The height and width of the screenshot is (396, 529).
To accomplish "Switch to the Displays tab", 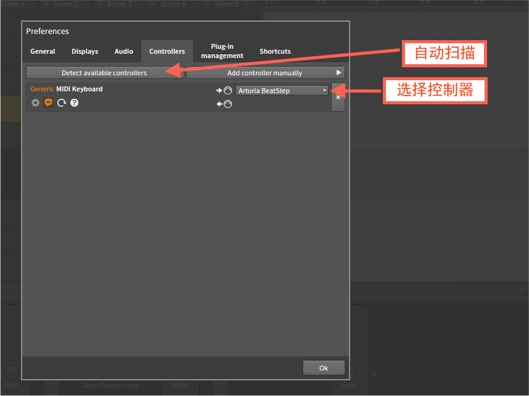I will [x=85, y=51].
